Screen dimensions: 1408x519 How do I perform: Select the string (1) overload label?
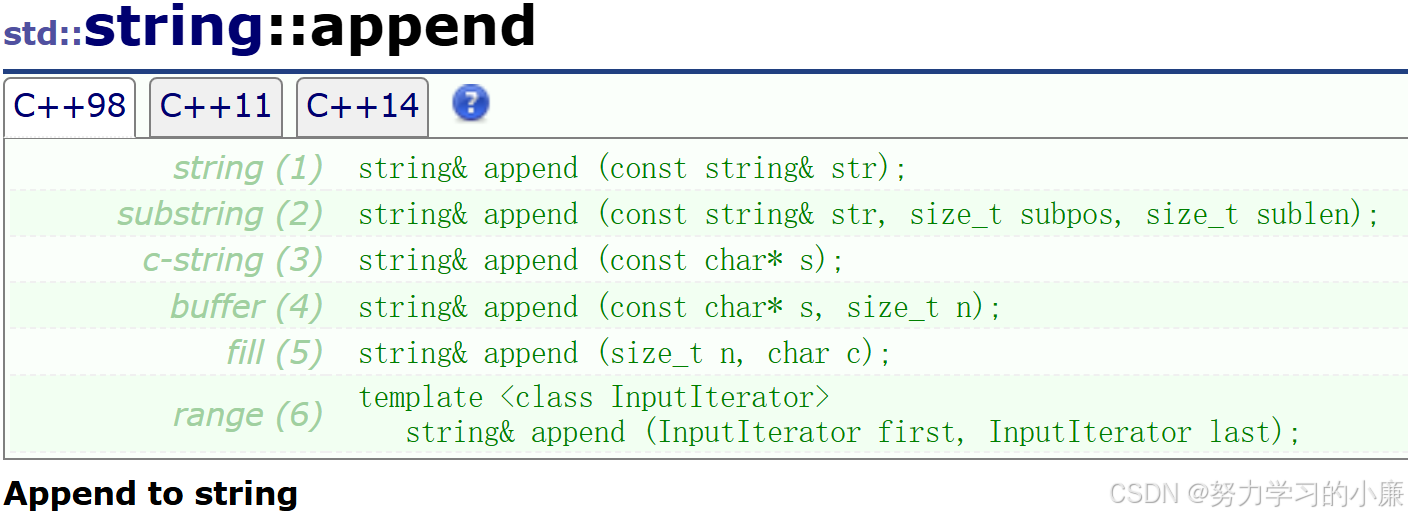click(248, 168)
